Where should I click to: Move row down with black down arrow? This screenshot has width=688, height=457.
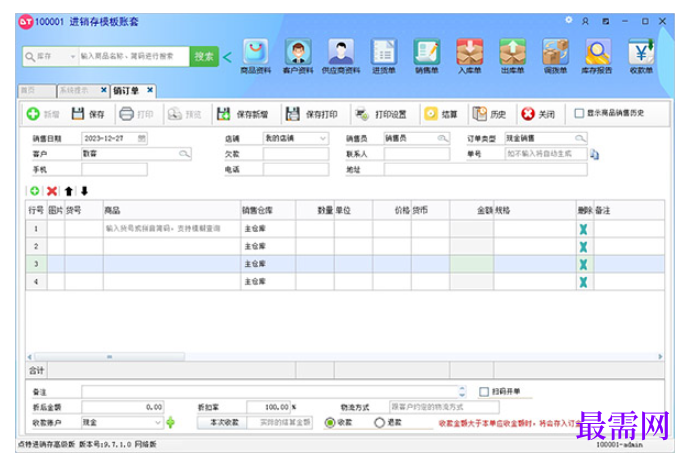click(x=84, y=191)
